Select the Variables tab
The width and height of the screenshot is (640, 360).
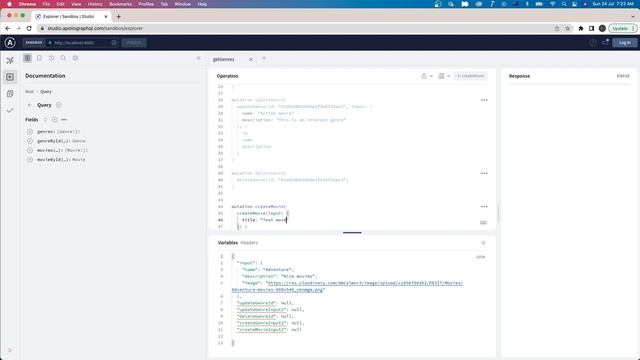pos(228,242)
